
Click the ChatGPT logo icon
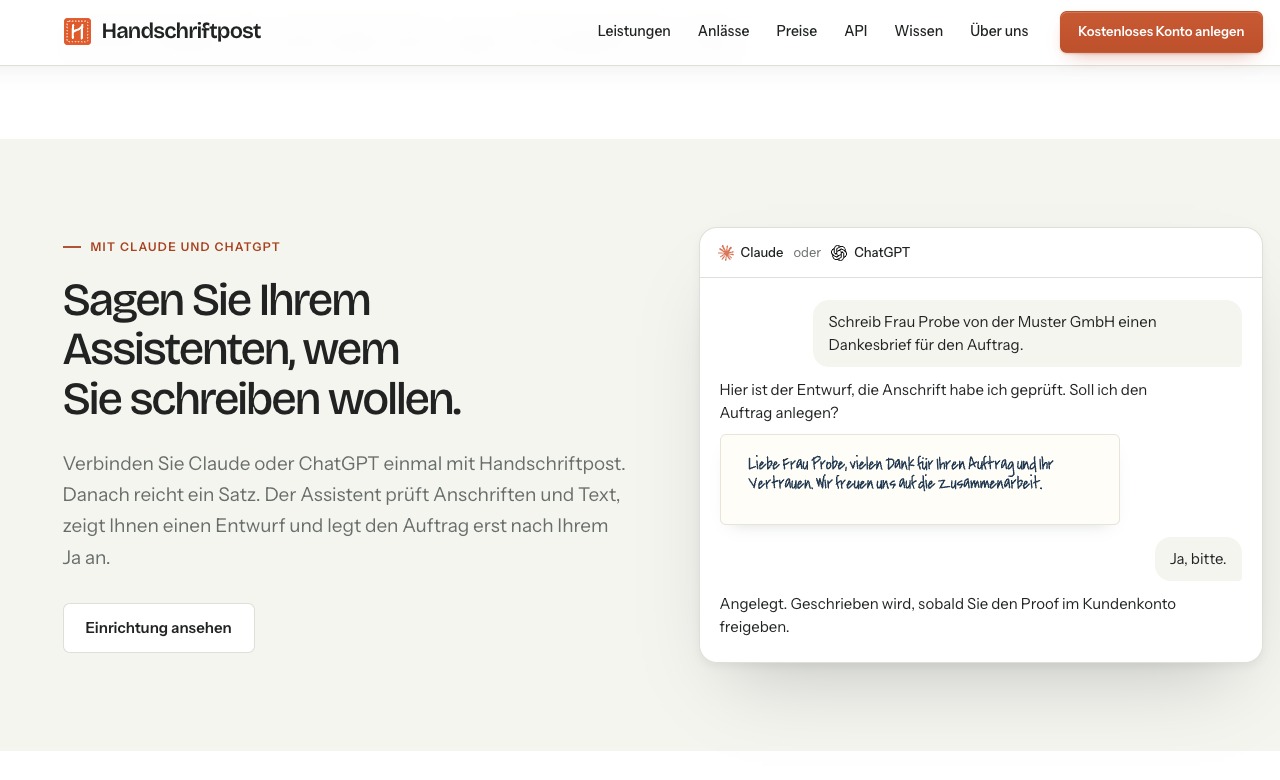839,253
